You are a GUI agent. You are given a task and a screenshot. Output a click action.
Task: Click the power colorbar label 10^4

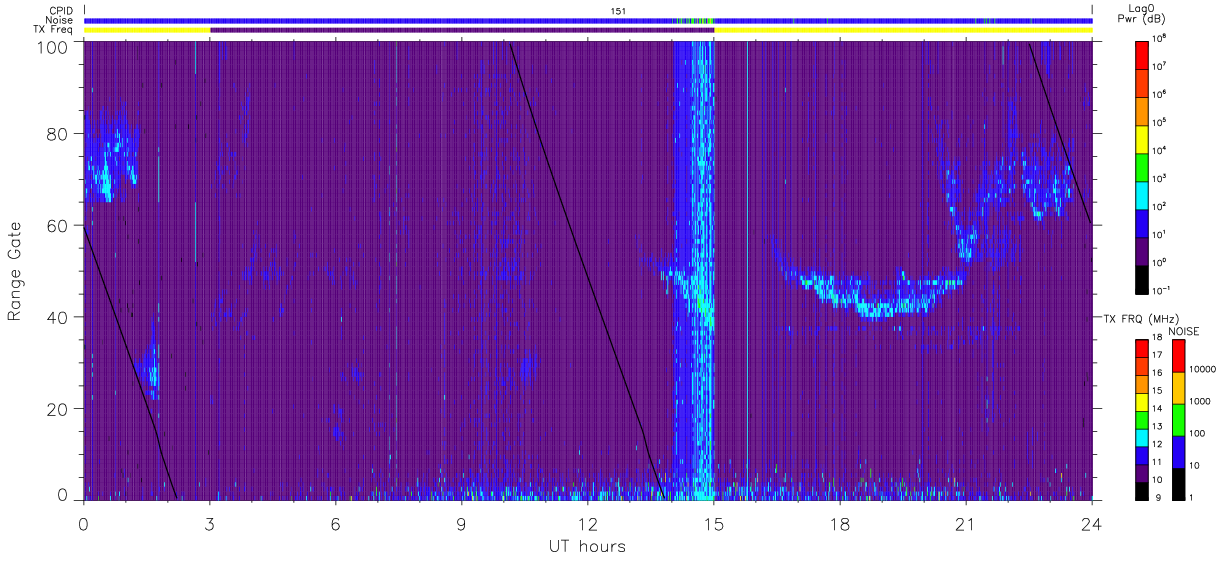[x=1158, y=150]
